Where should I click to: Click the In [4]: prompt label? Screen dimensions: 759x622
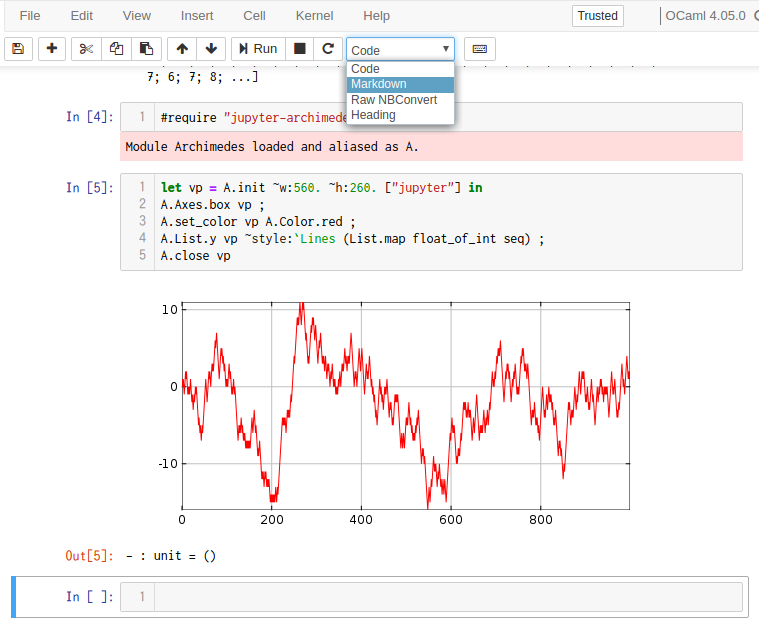[90, 117]
